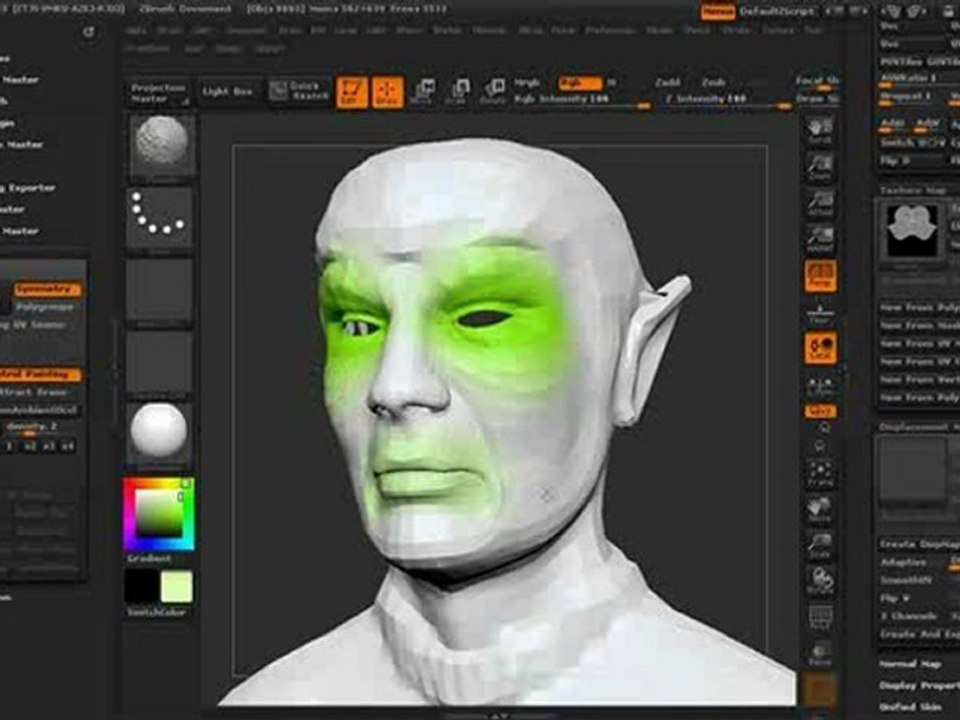Image resolution: width=960 pixels, height=720 pixels.
Task: Toggle Transp transparency icon
Action: 820,654
